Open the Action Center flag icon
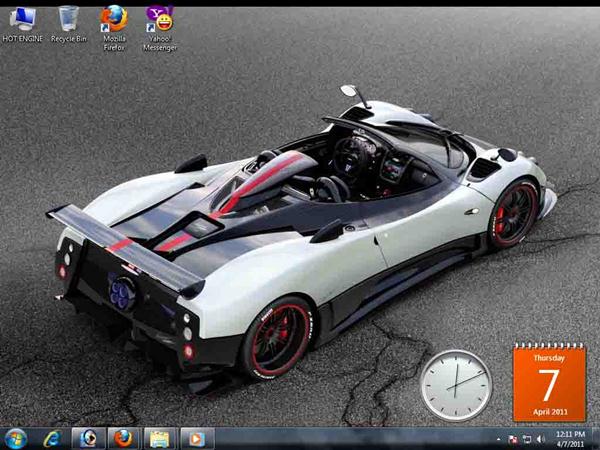The height and width of the screenshot is (450, 600). 512,439
